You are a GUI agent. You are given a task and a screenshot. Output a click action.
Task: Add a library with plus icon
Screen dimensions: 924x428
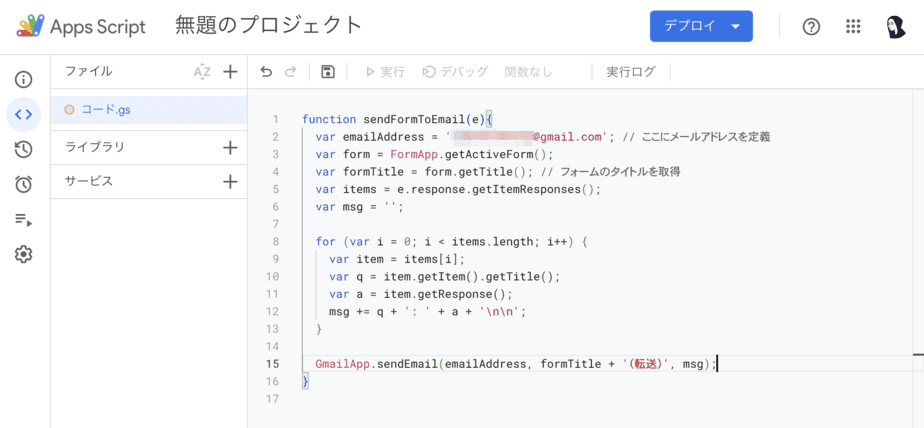click(230, 147)
